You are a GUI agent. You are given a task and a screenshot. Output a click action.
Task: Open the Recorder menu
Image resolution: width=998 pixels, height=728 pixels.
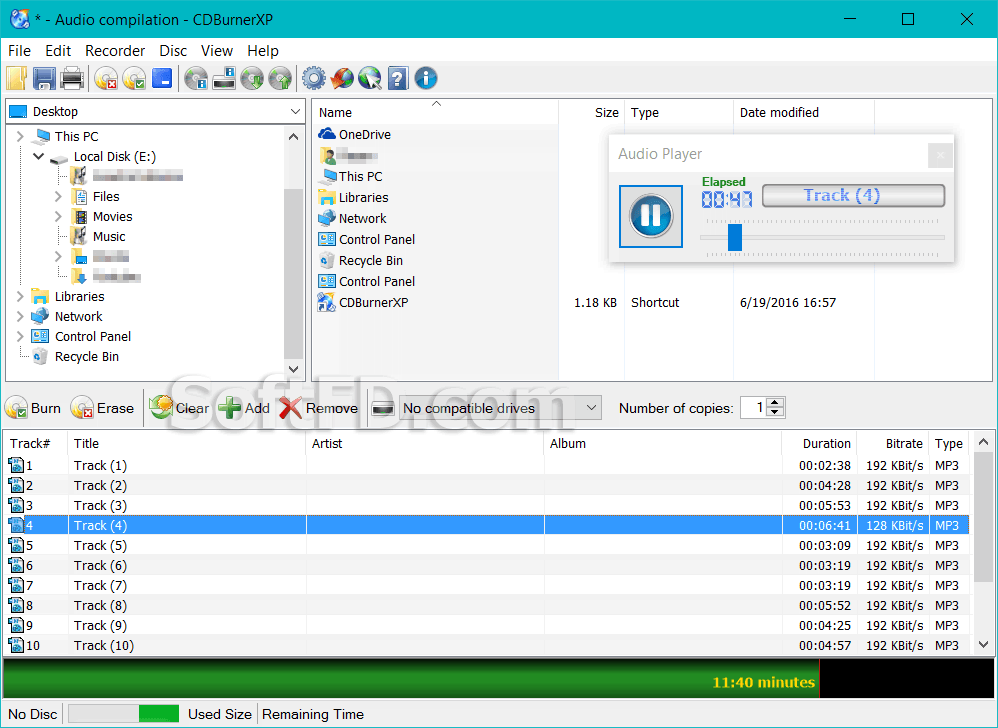(x=115, y=50)
